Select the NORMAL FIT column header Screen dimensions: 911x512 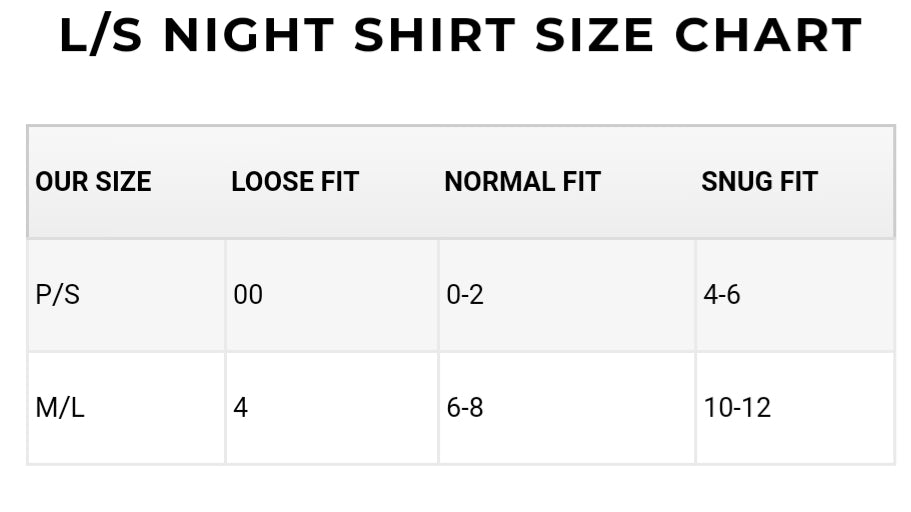click(522, 181)
